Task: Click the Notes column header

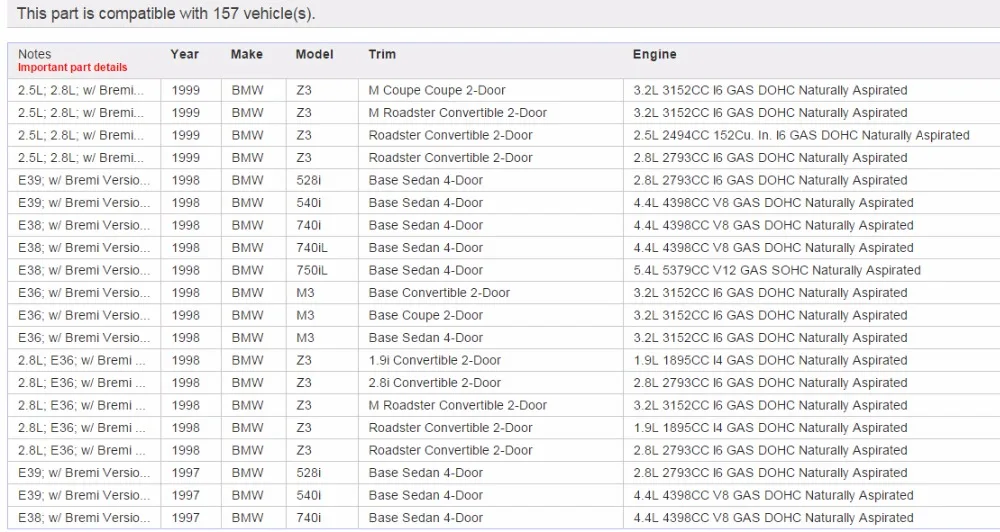Action: (x=34, y=54)
